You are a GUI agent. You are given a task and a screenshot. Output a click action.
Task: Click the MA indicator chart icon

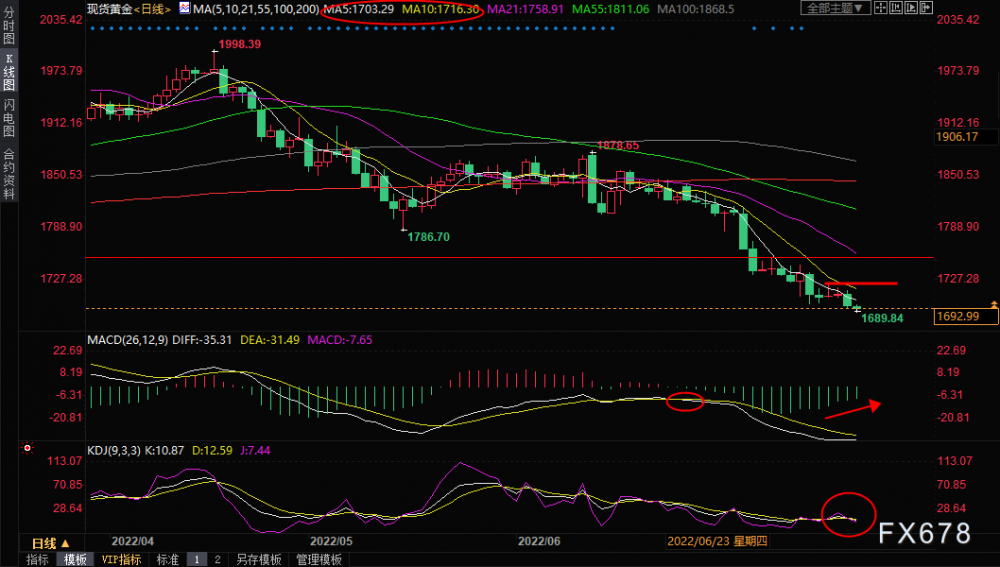[x=184, y=8]
